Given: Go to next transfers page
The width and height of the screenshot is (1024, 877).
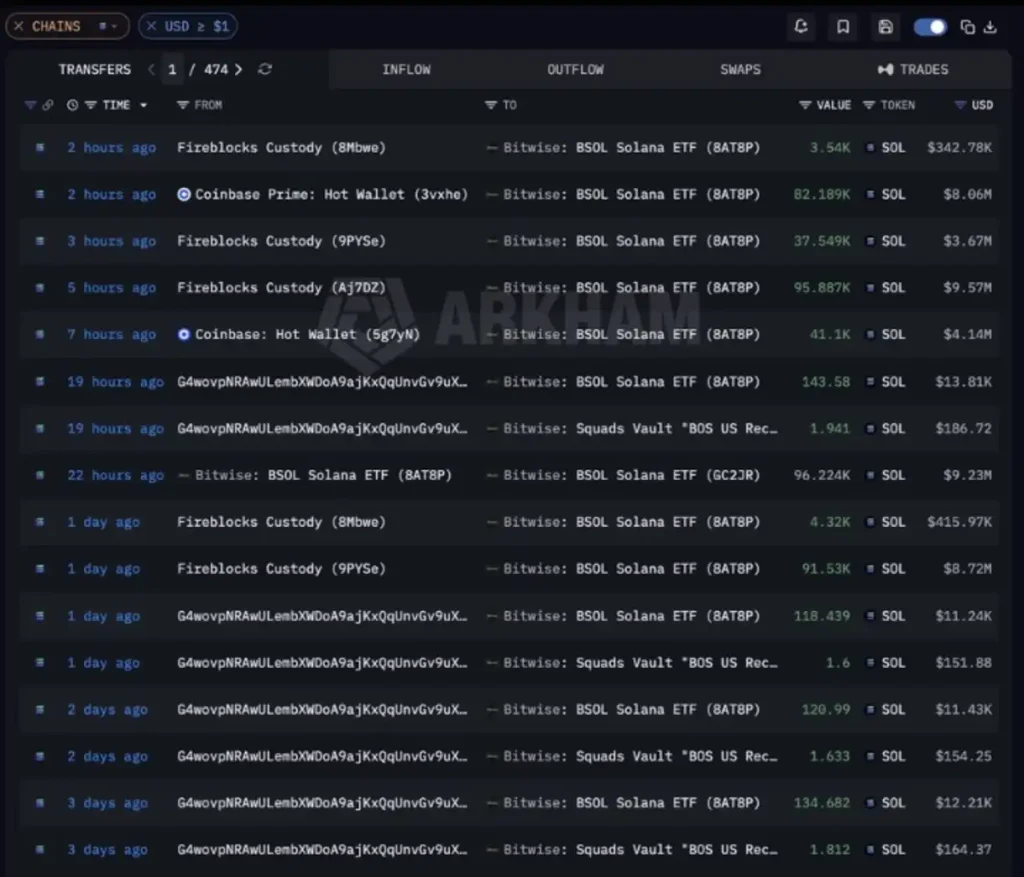Looking at the screenshot, I should click(238, 69).
